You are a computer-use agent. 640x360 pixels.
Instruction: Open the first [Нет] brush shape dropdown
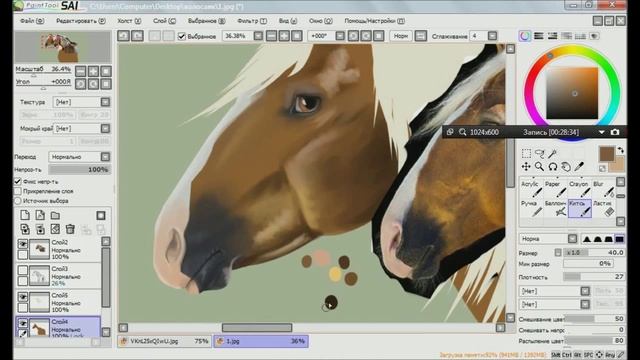click(585, 291)
